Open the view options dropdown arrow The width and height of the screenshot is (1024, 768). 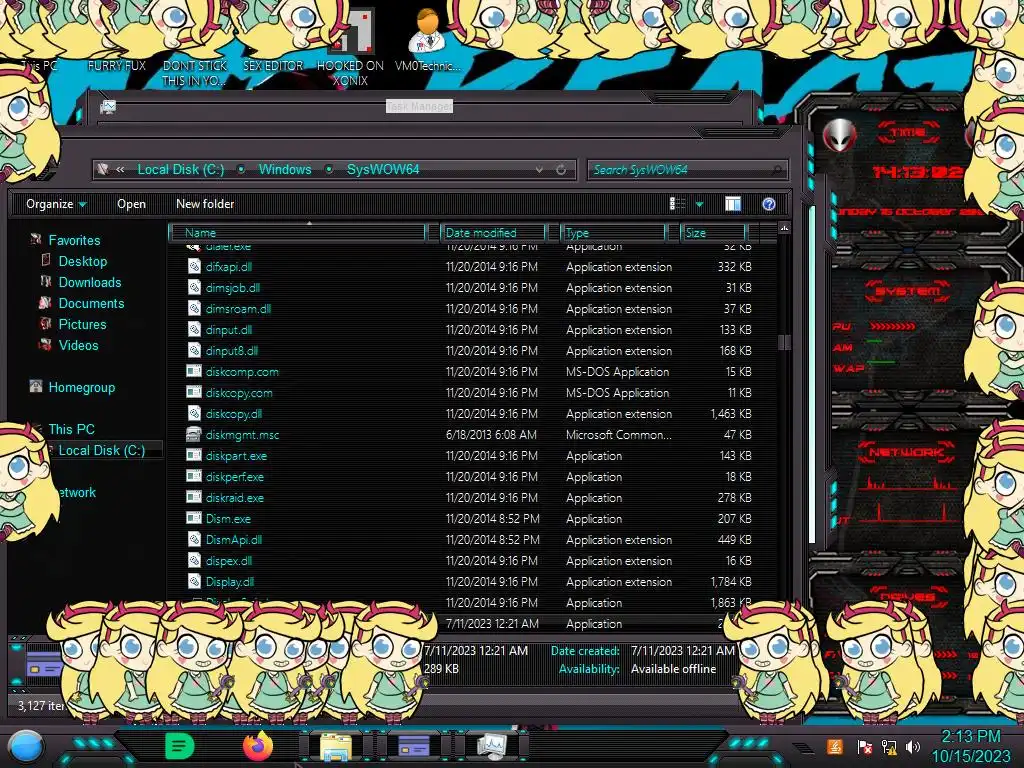(x=699, y=204)
